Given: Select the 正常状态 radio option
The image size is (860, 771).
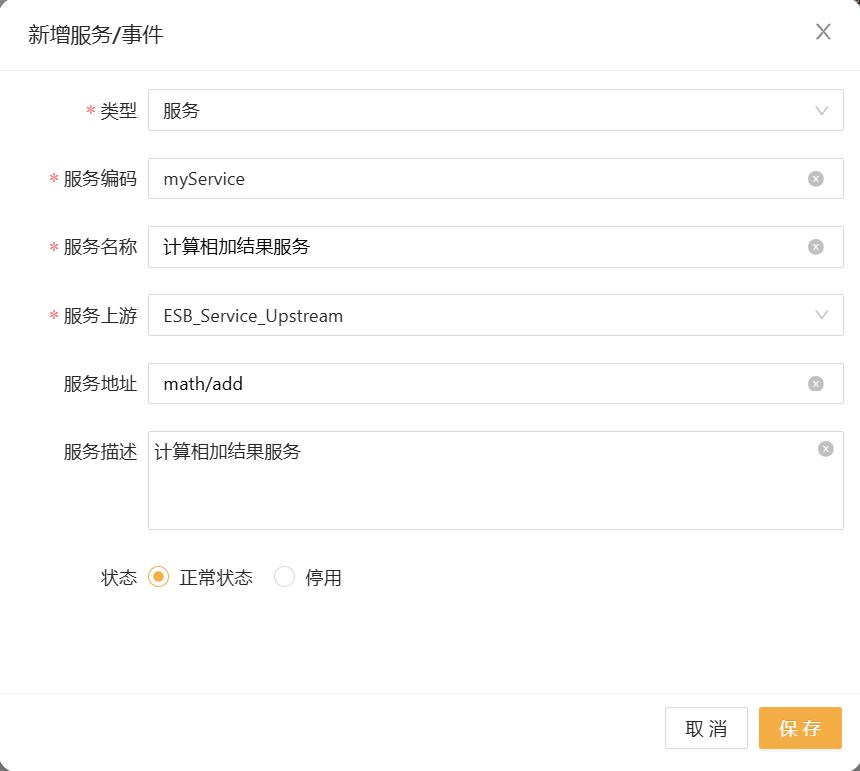Looking at the screenshot, I should (x=158, y=577).
